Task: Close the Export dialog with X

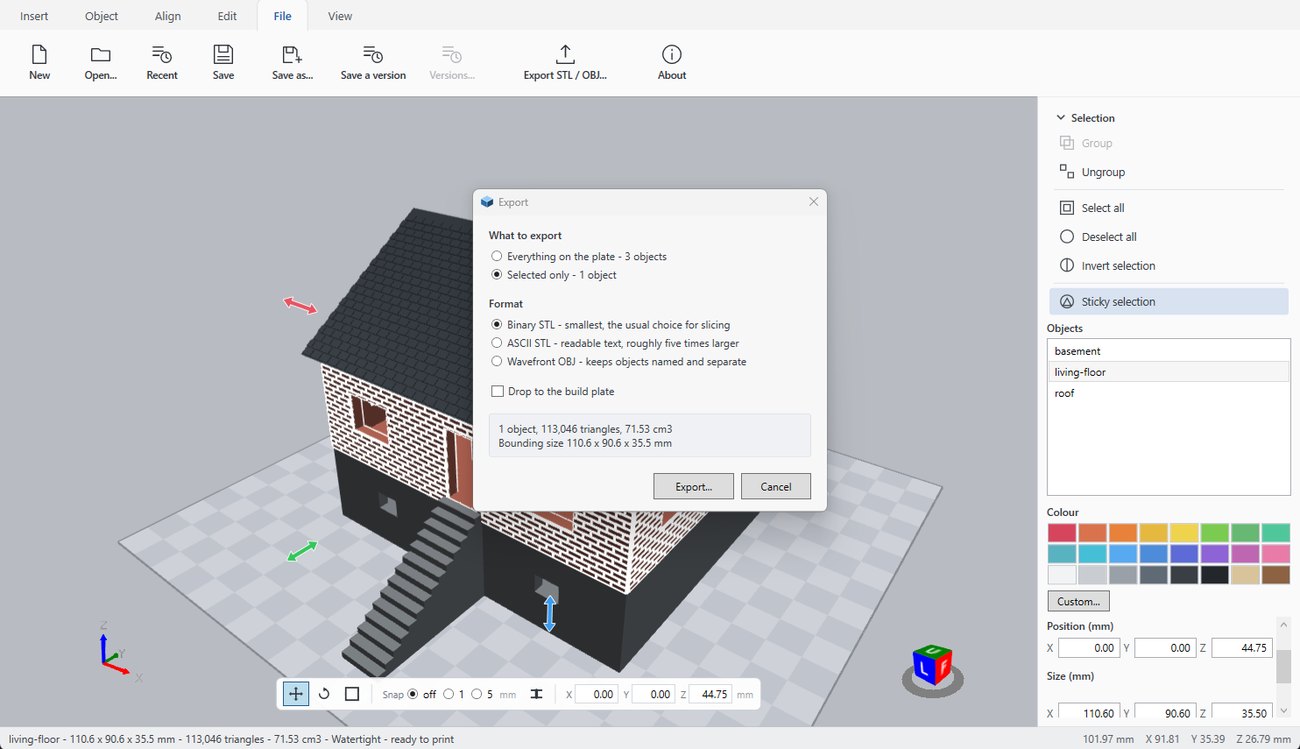Action: [x=813, y=201]
